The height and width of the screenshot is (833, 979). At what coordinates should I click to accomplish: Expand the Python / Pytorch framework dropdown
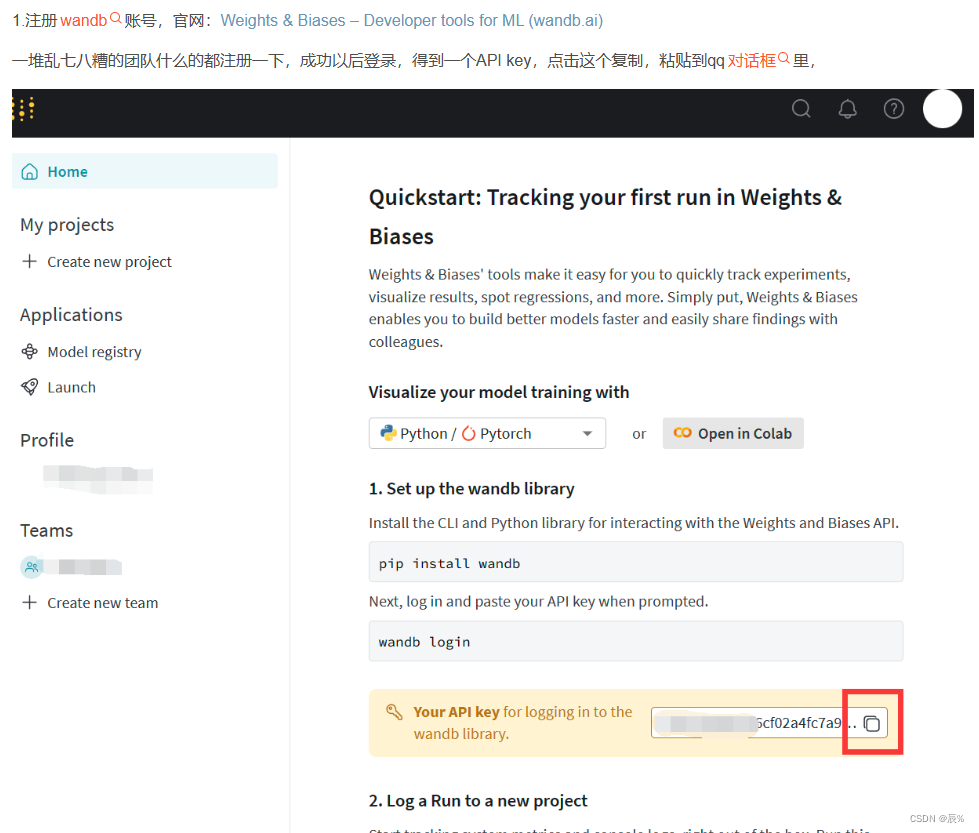(x=487, y=433)
